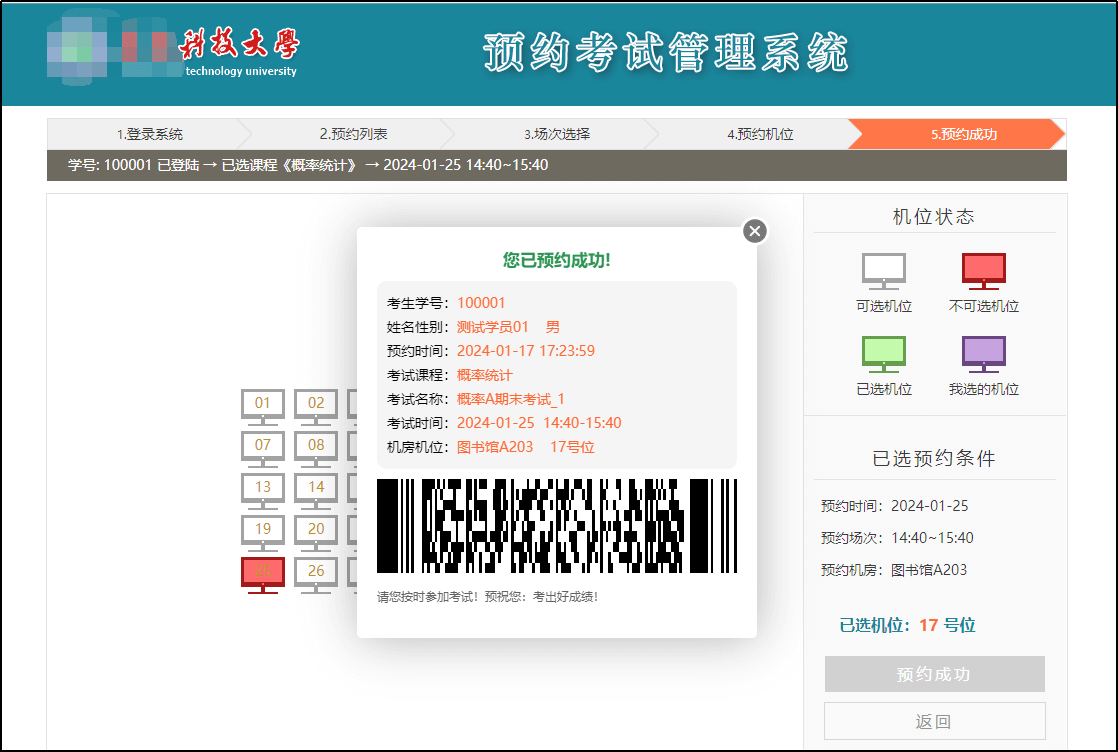Click the gray 预约成功 button
The image size is (1118, 752).
point(934,674)
